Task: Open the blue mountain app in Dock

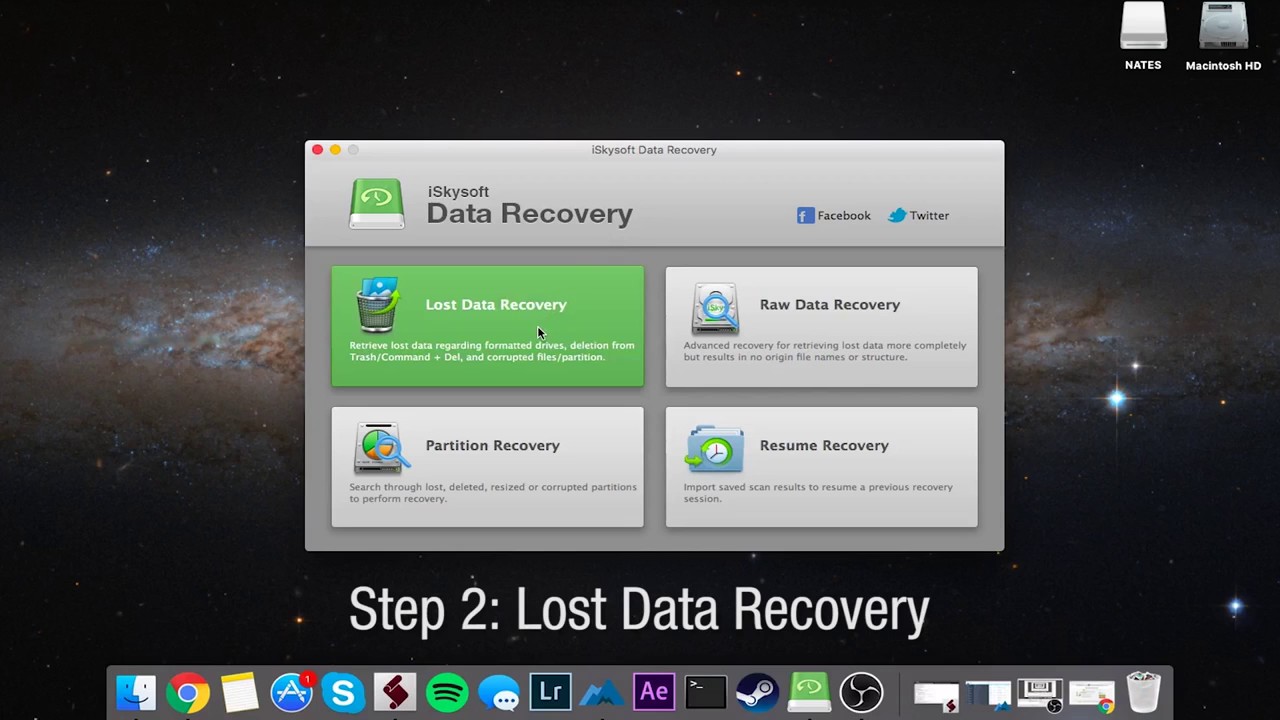Action: [x=602, y=693]
